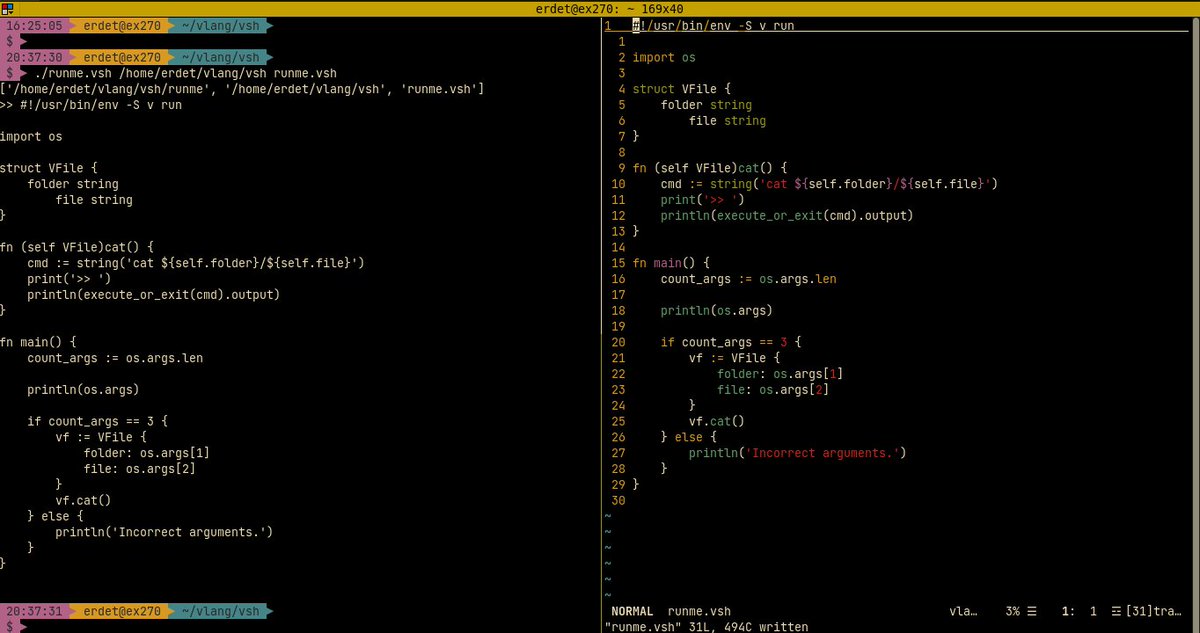
Task: Click line number 14 in the vim gutter
Action: coord(617,247)
